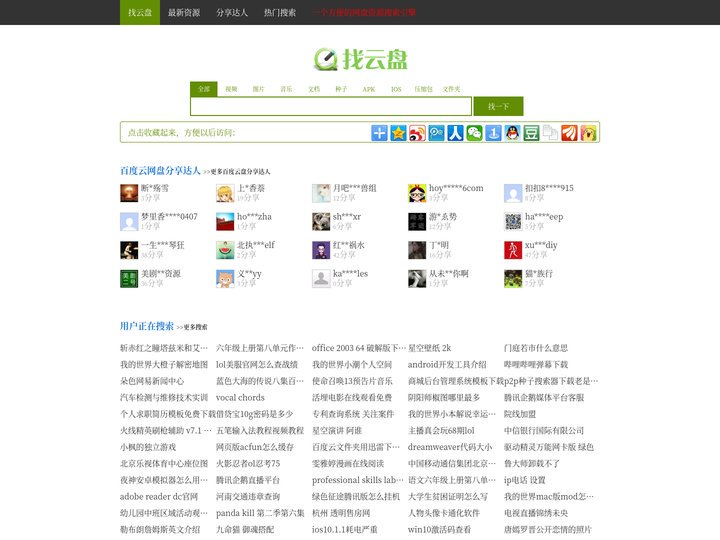Open search term 'ip电话 设置'
This screenshot has width=720, height=540.
click(524, 480)
